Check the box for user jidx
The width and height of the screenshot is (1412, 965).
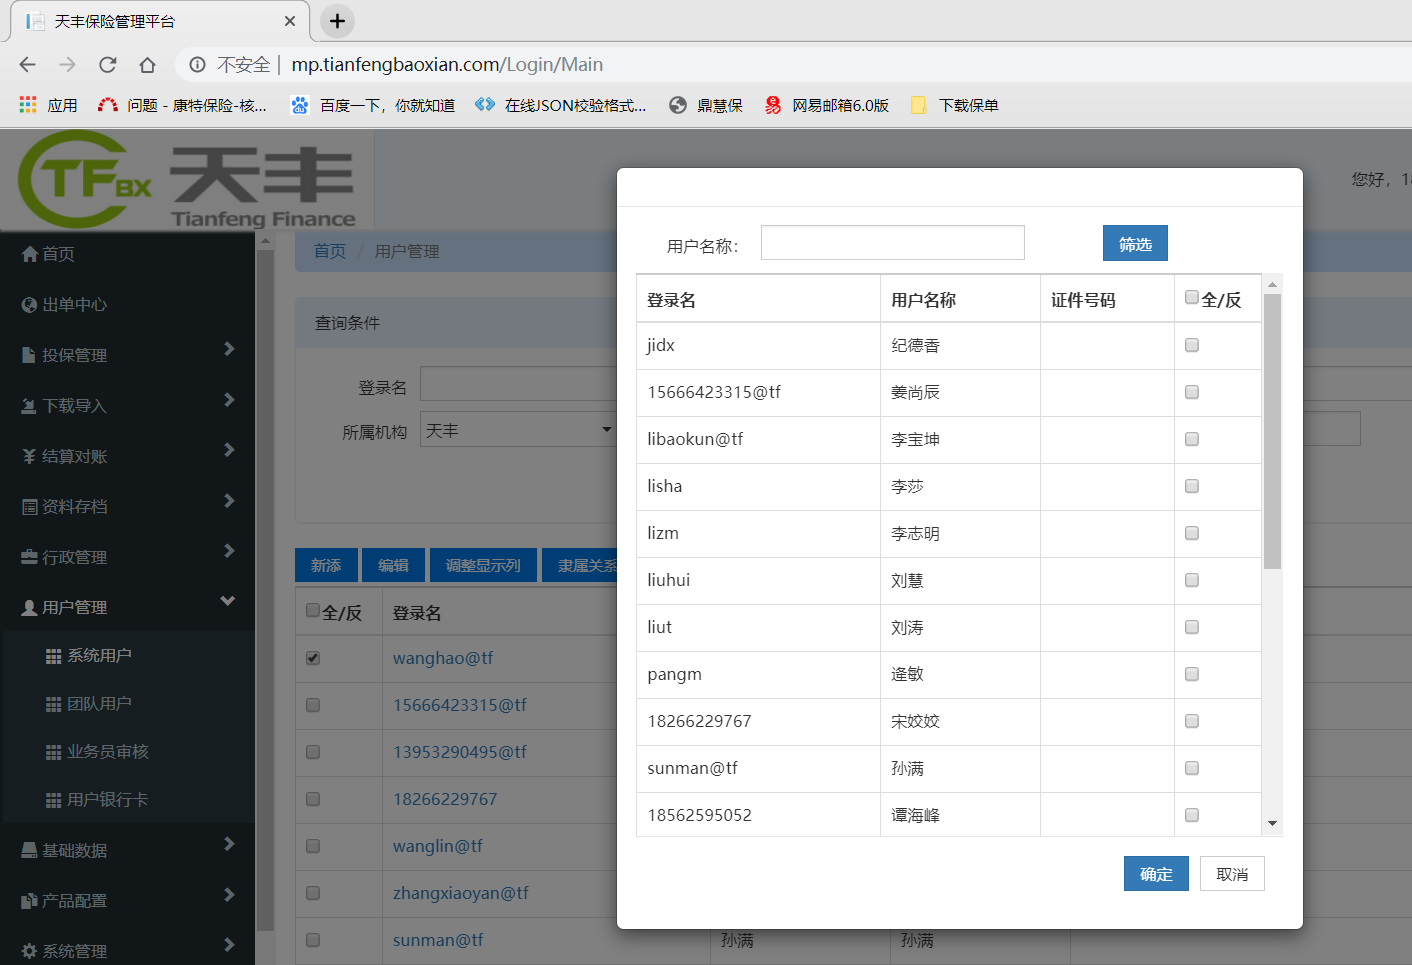[1191, 345]
